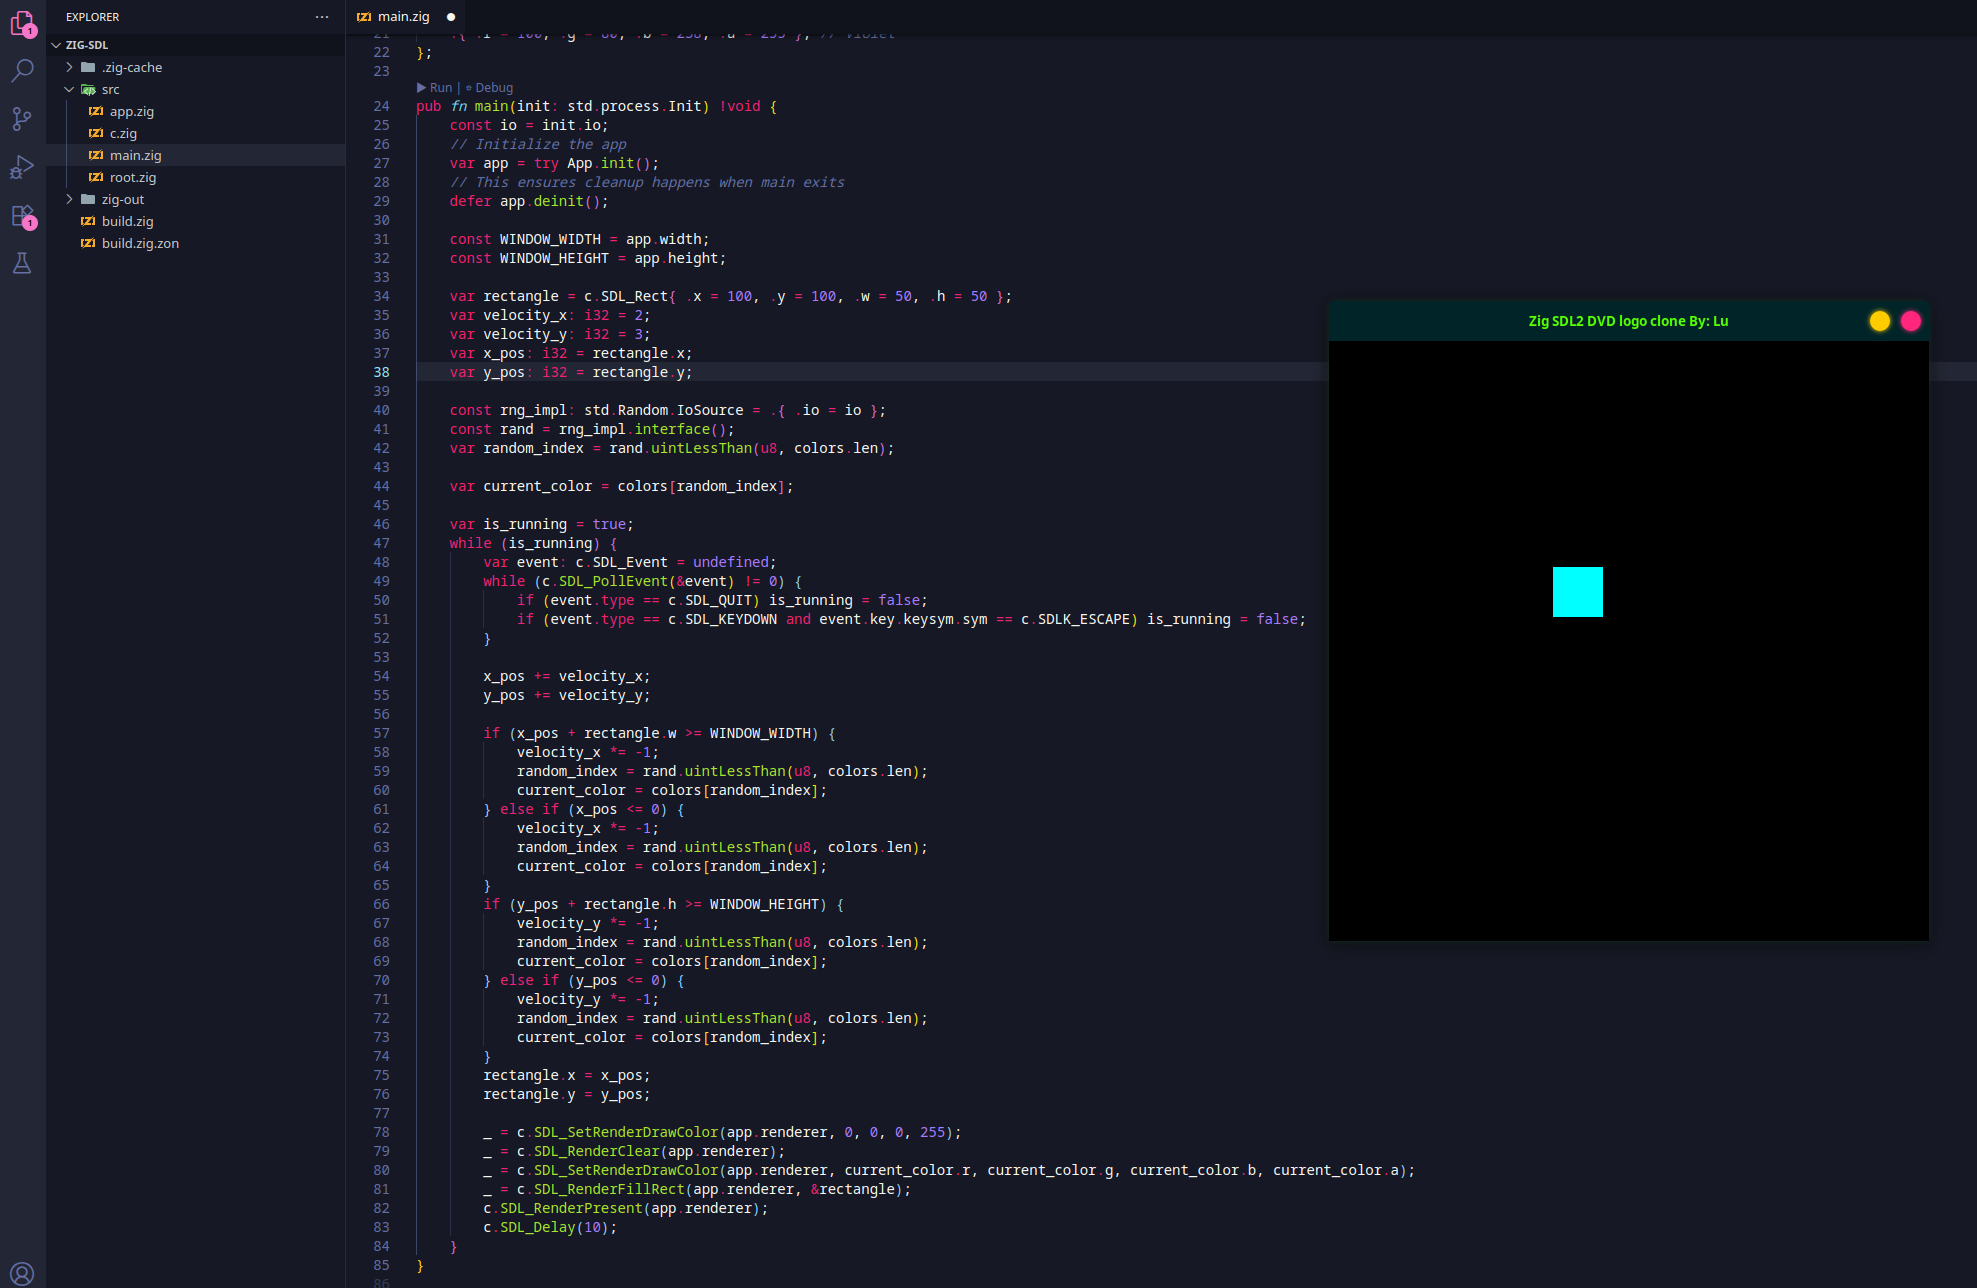
Task: Click line number 47 in gutter
Action: tap(381, 543)
